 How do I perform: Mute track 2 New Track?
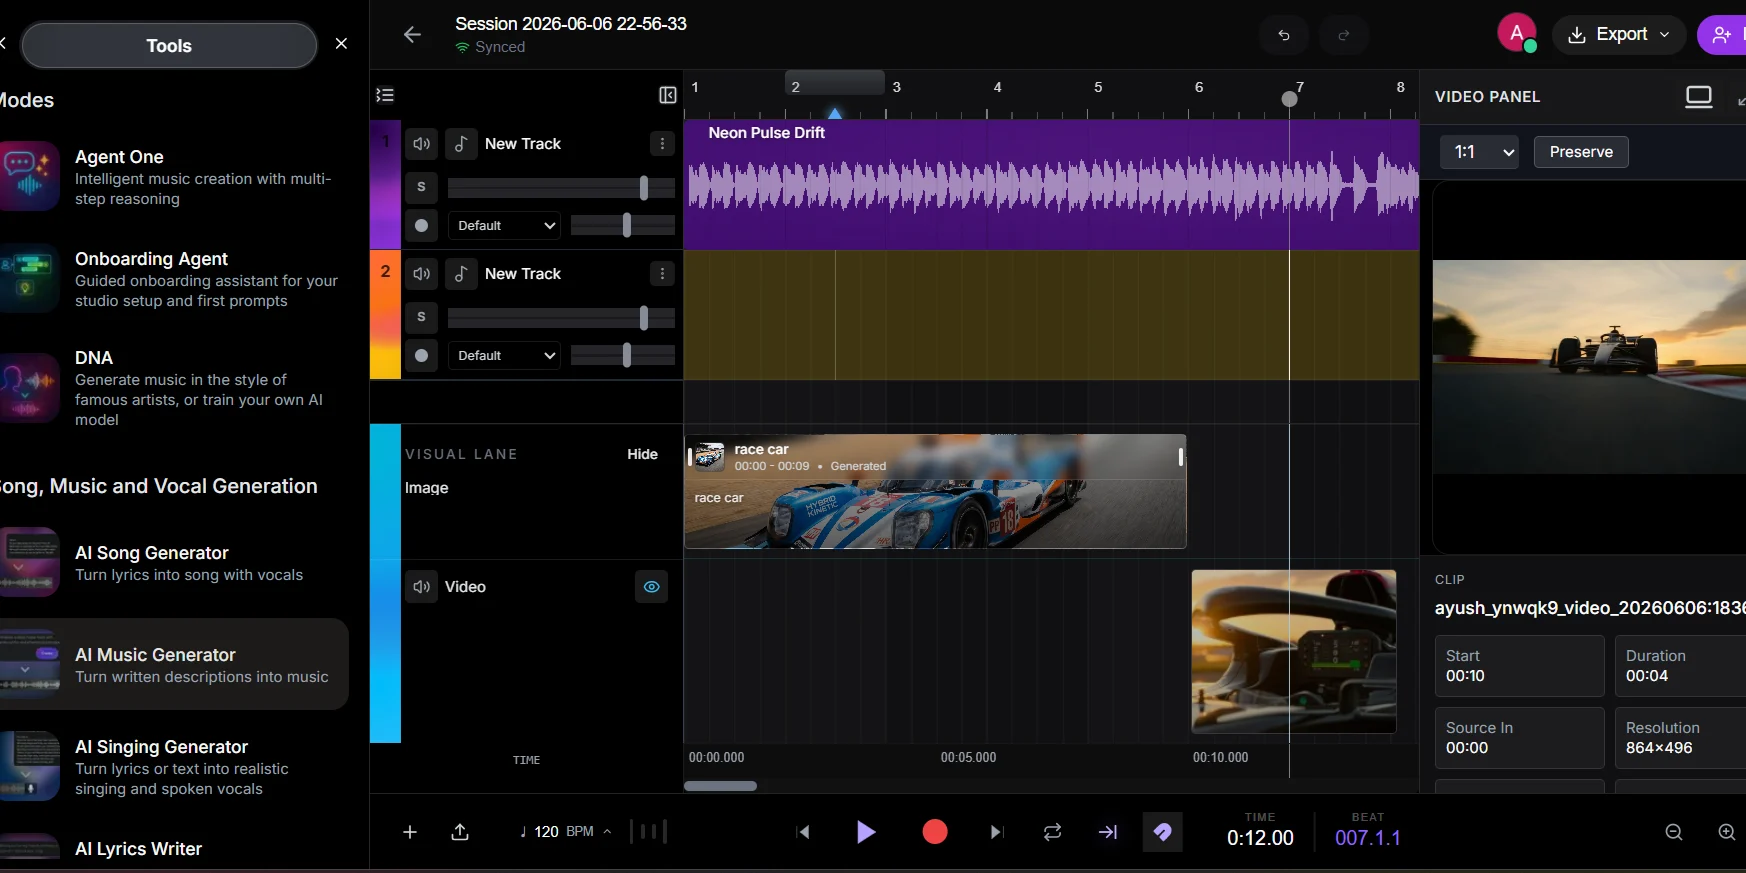(x=422, y=274)
